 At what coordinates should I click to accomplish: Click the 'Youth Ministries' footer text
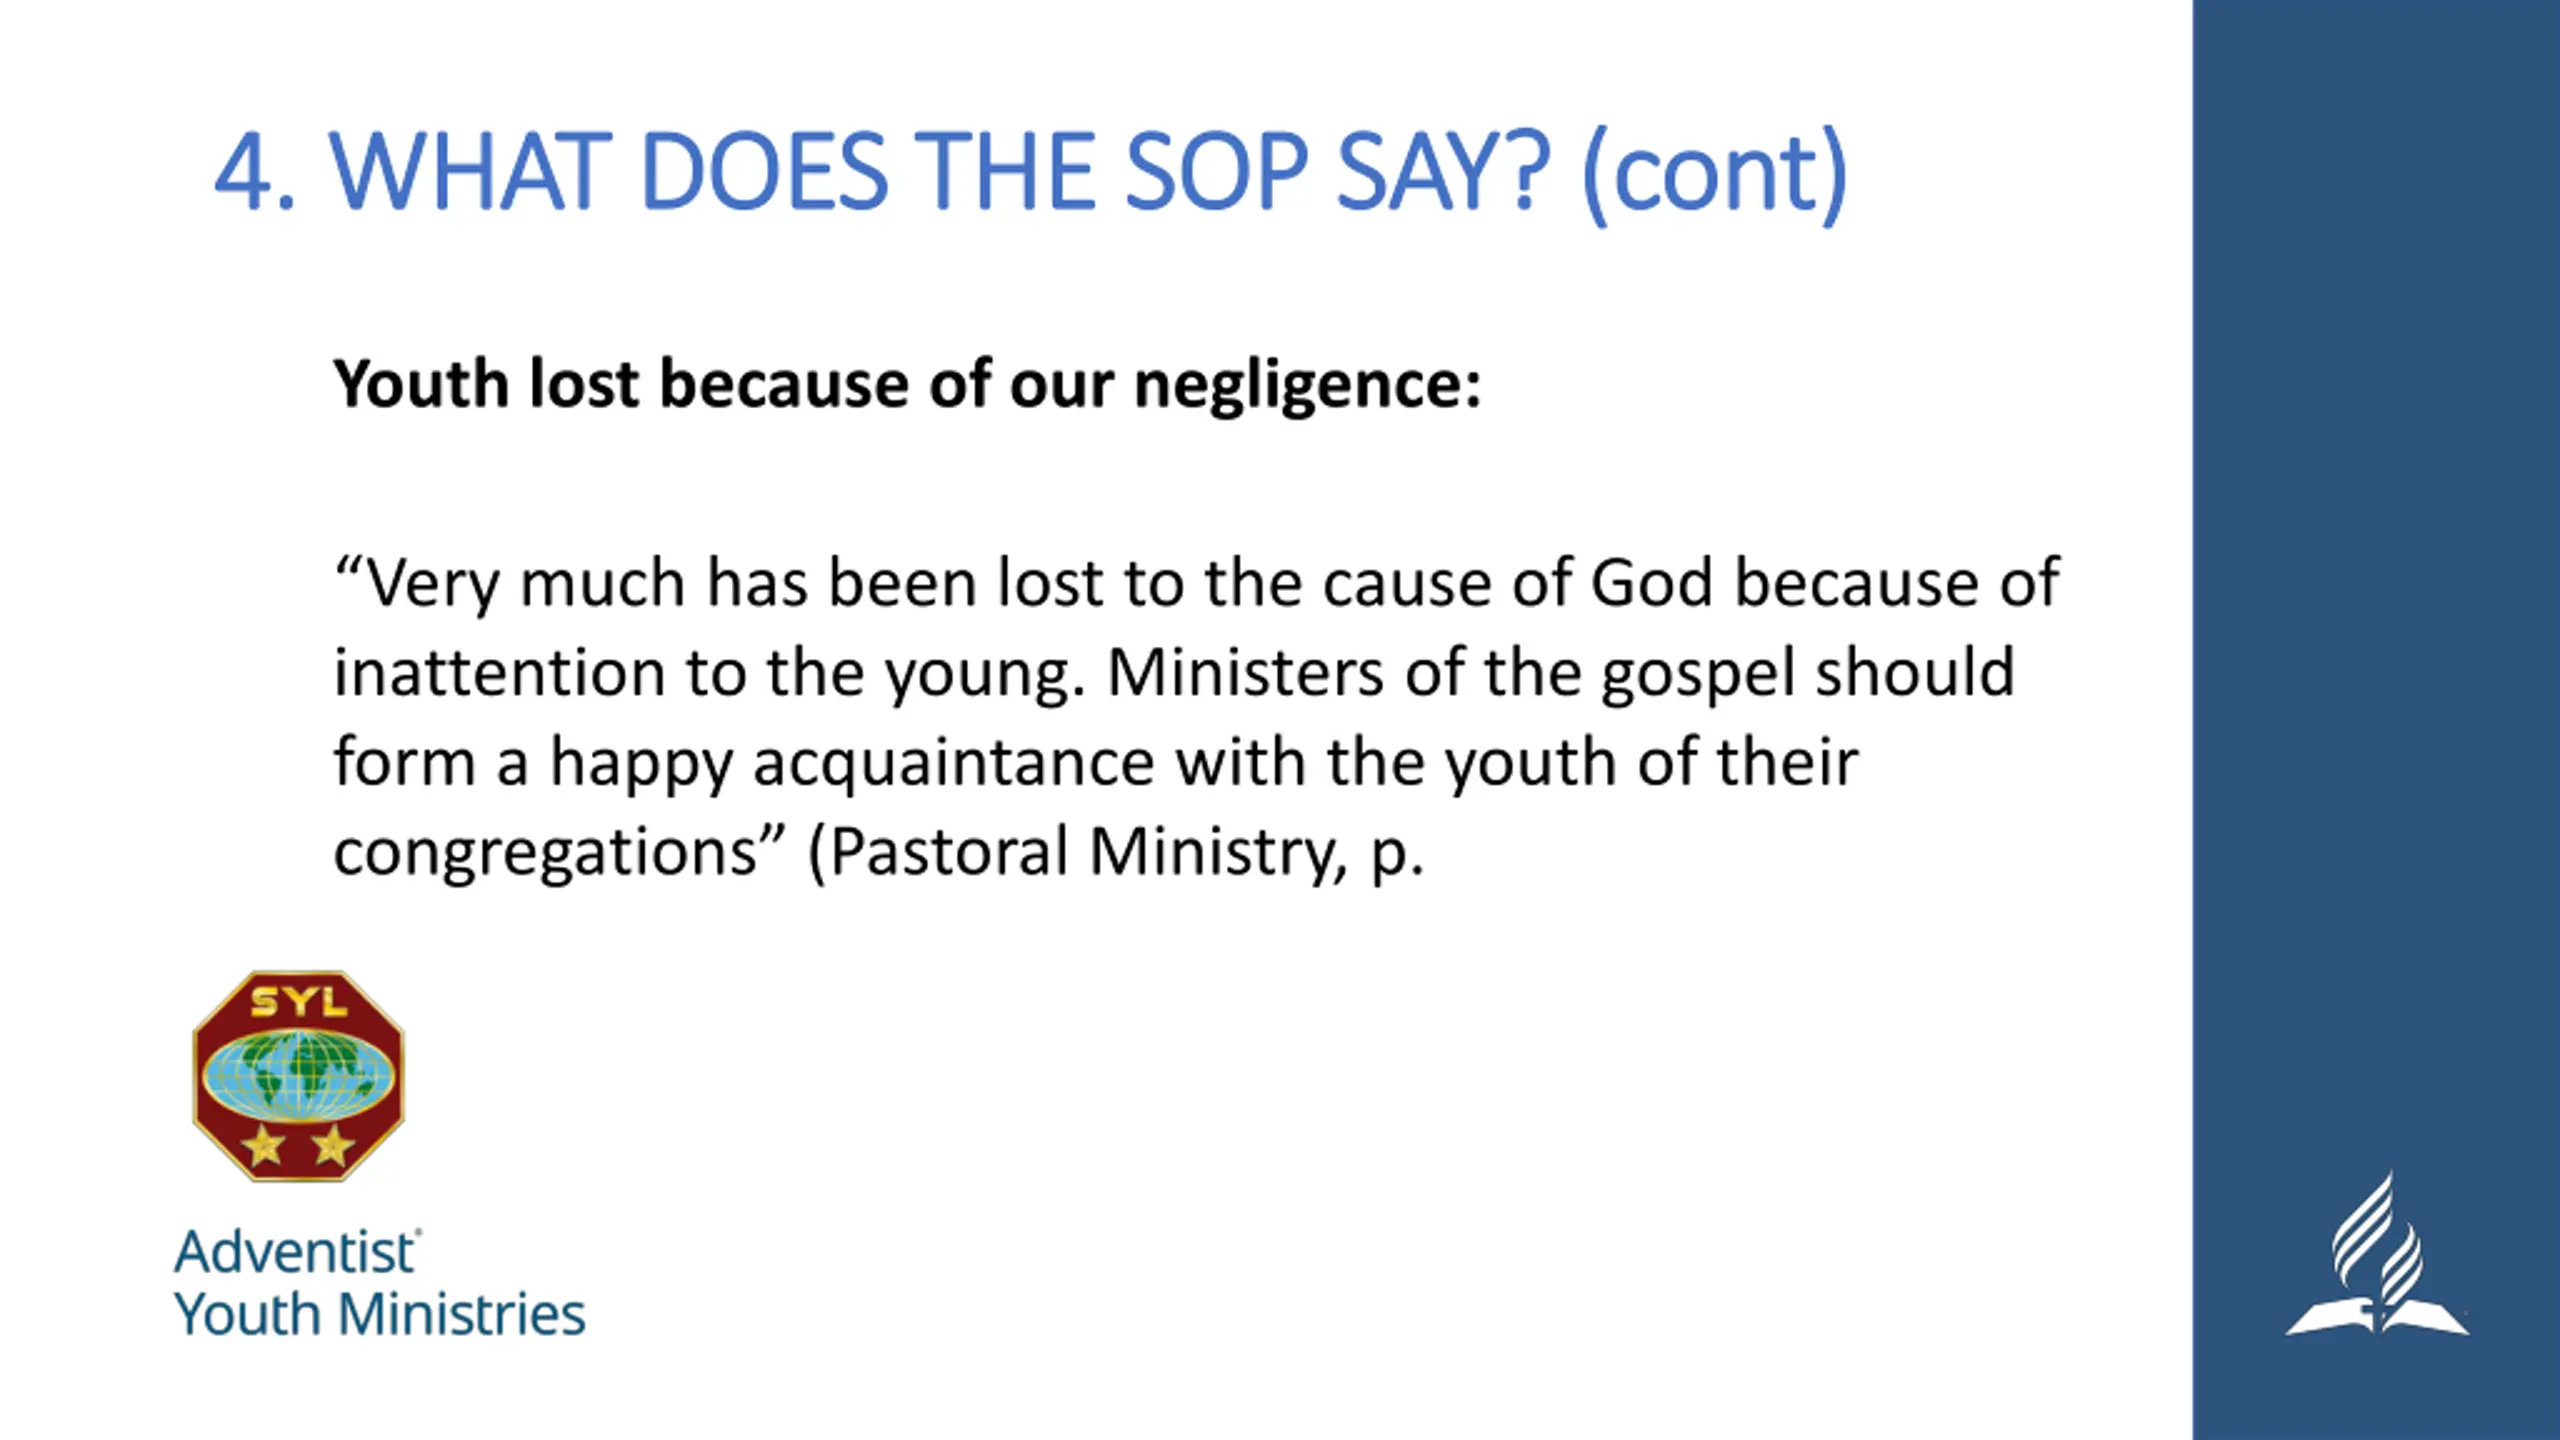(x=380, y=1314)
